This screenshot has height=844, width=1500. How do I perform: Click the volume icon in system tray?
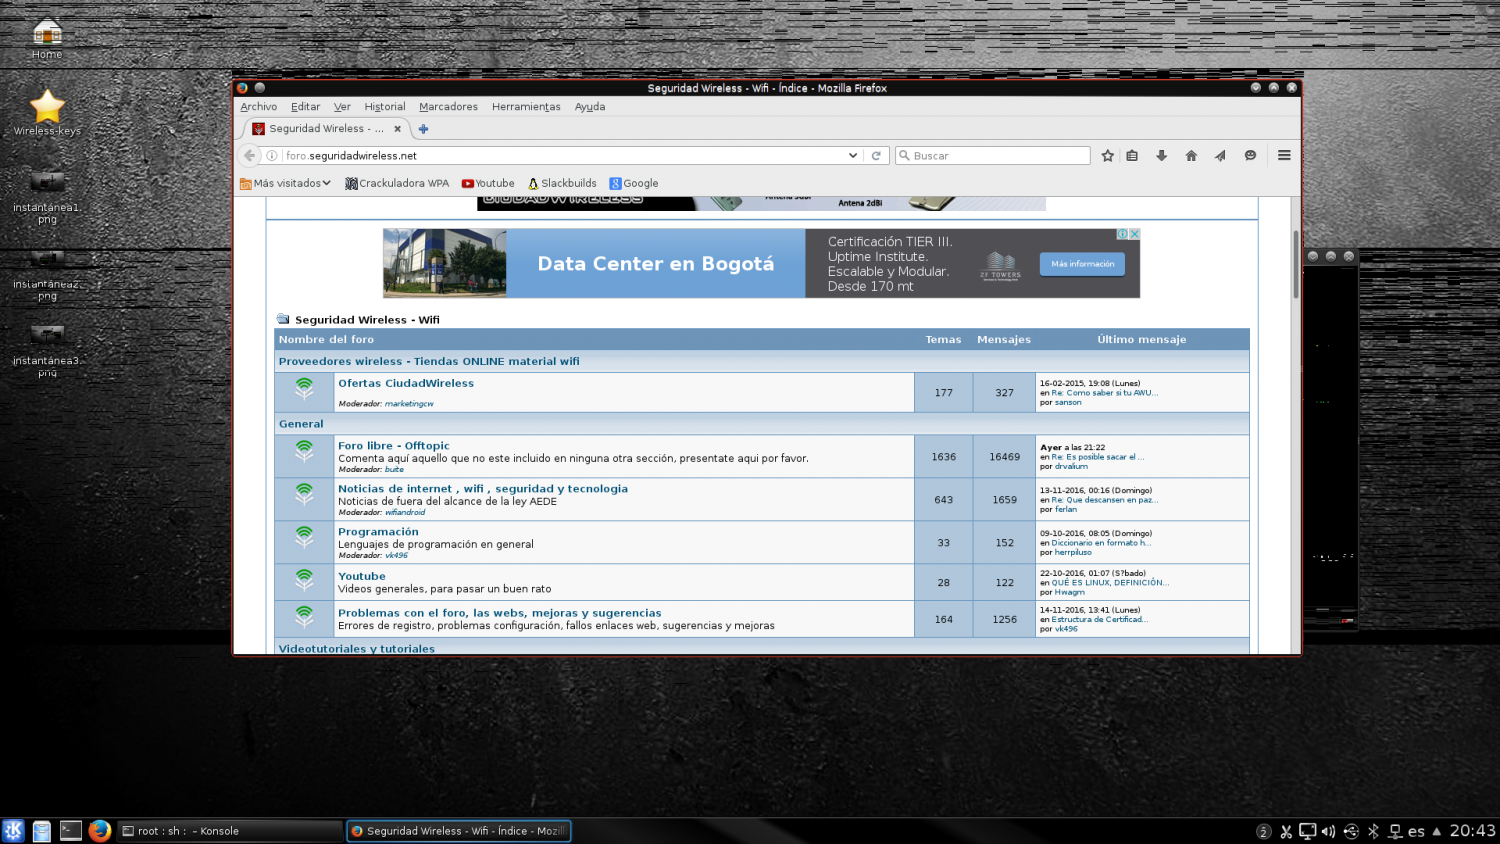click(x=1328, y=831)
